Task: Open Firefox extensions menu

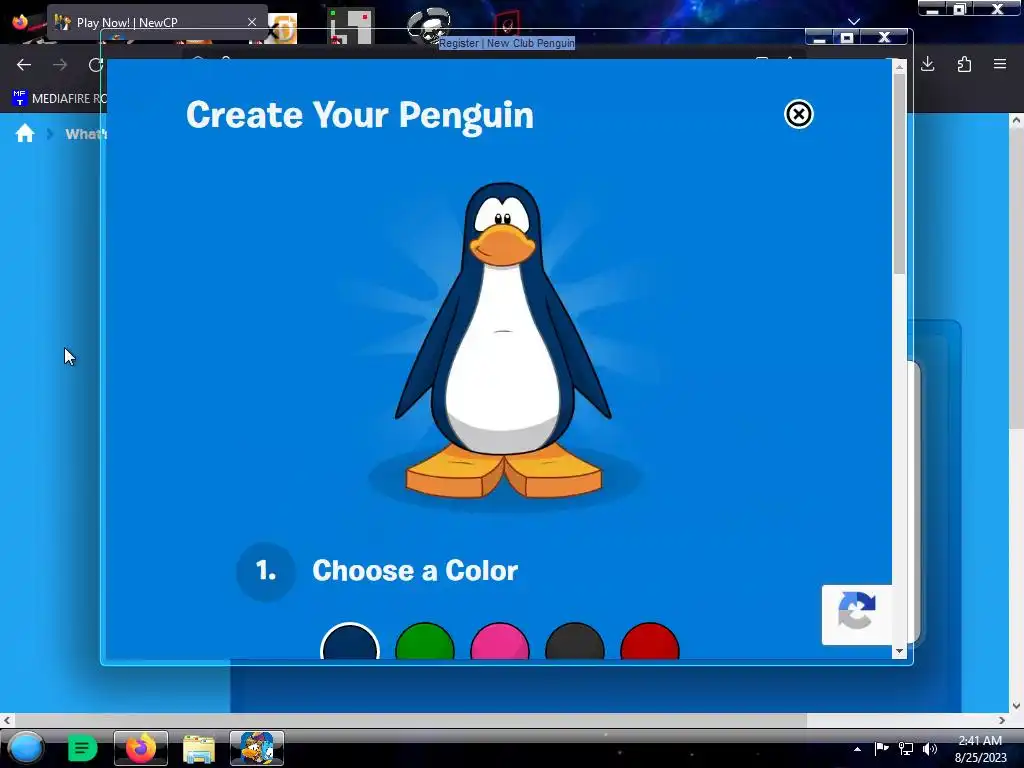Action: tap(964, 64)
